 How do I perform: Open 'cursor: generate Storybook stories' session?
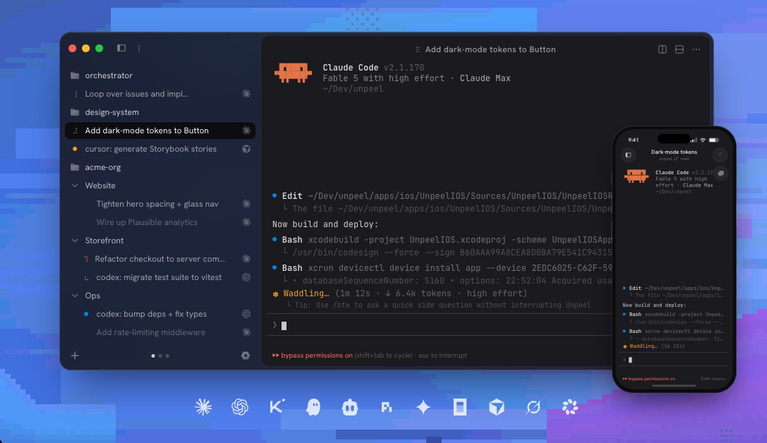pos(160,149)
